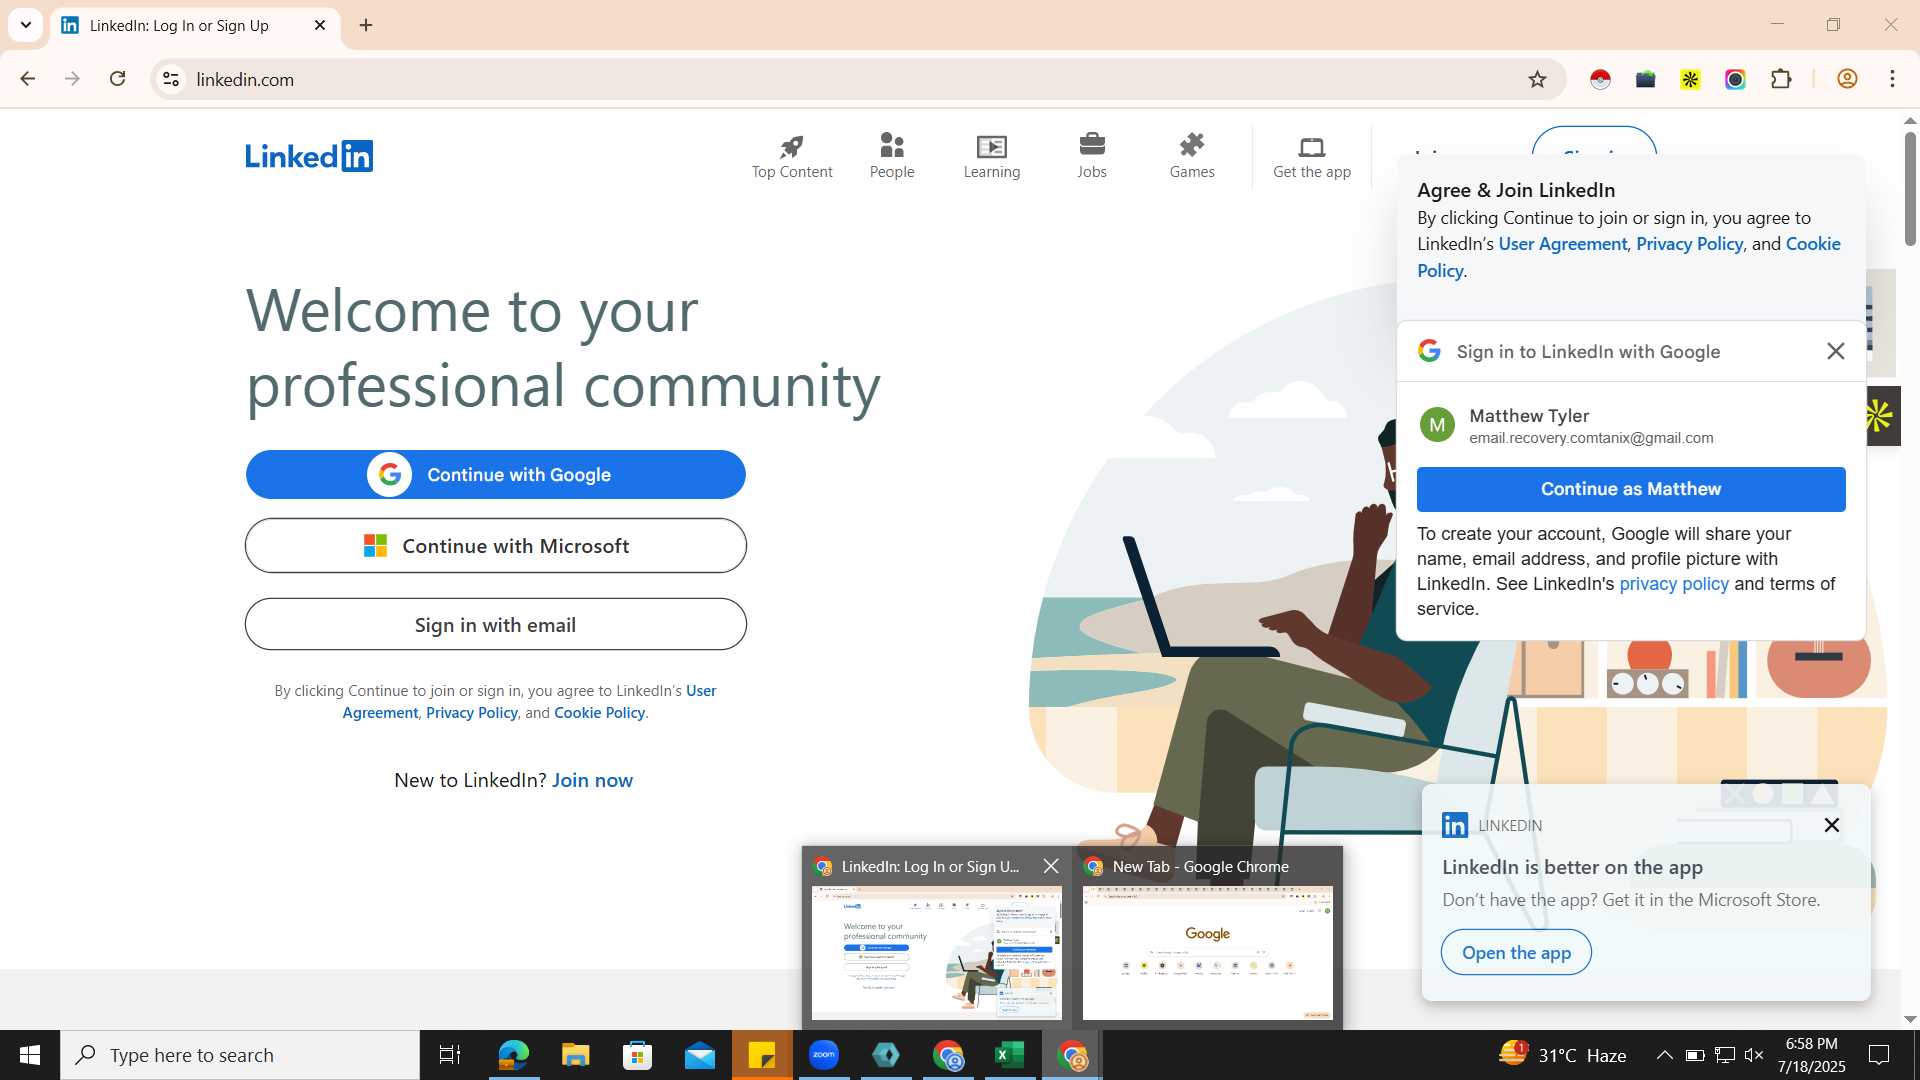Screen dimensions: 1920x1080
Task: Open Microsoft Edge from the taskbar
Action: 513,1055
